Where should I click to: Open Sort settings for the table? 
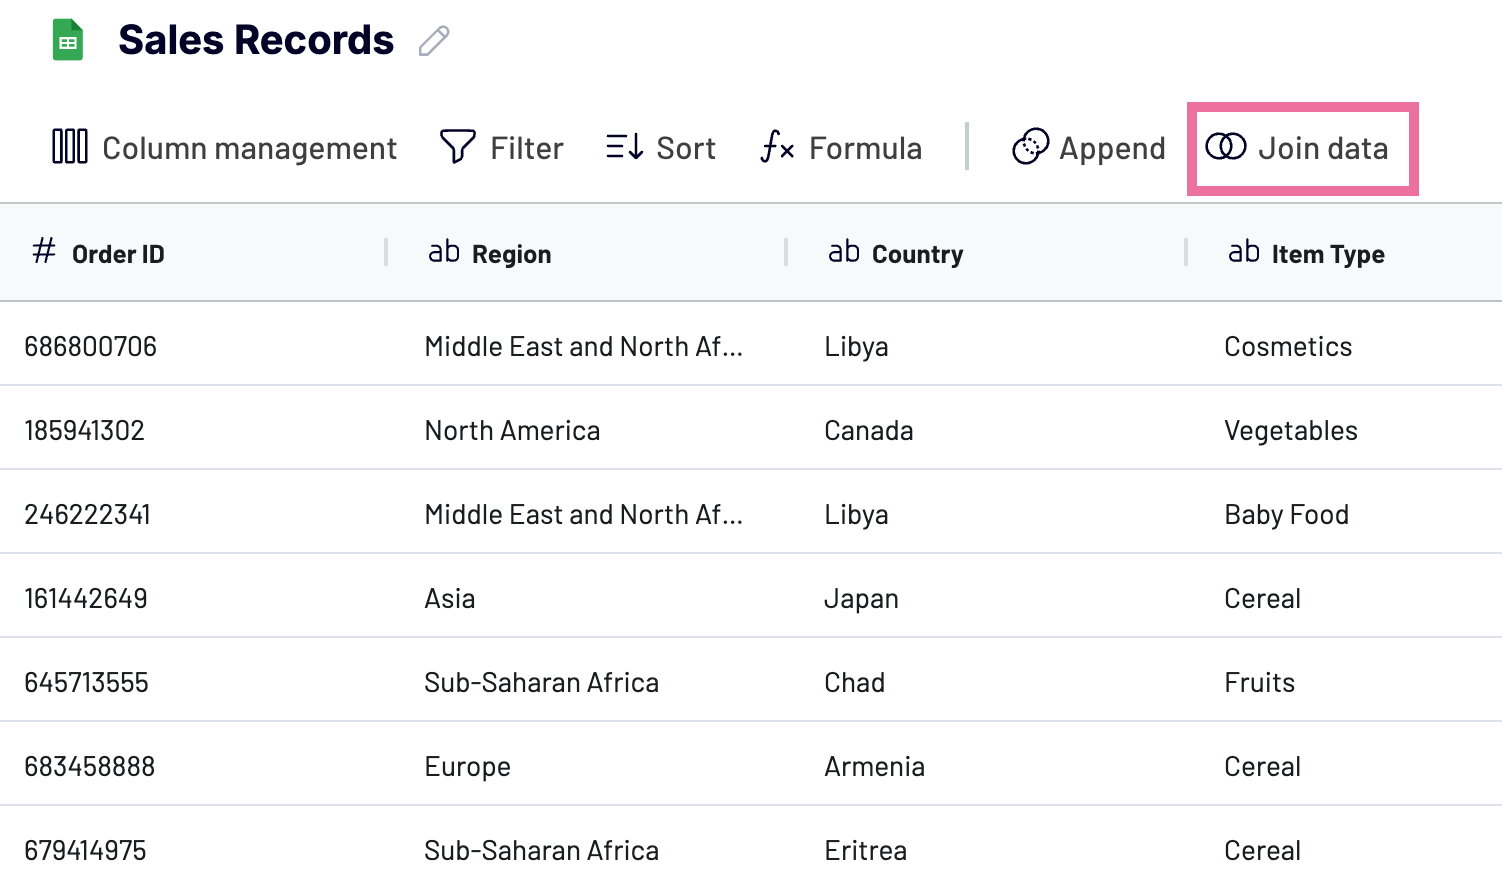coord(660,146)
